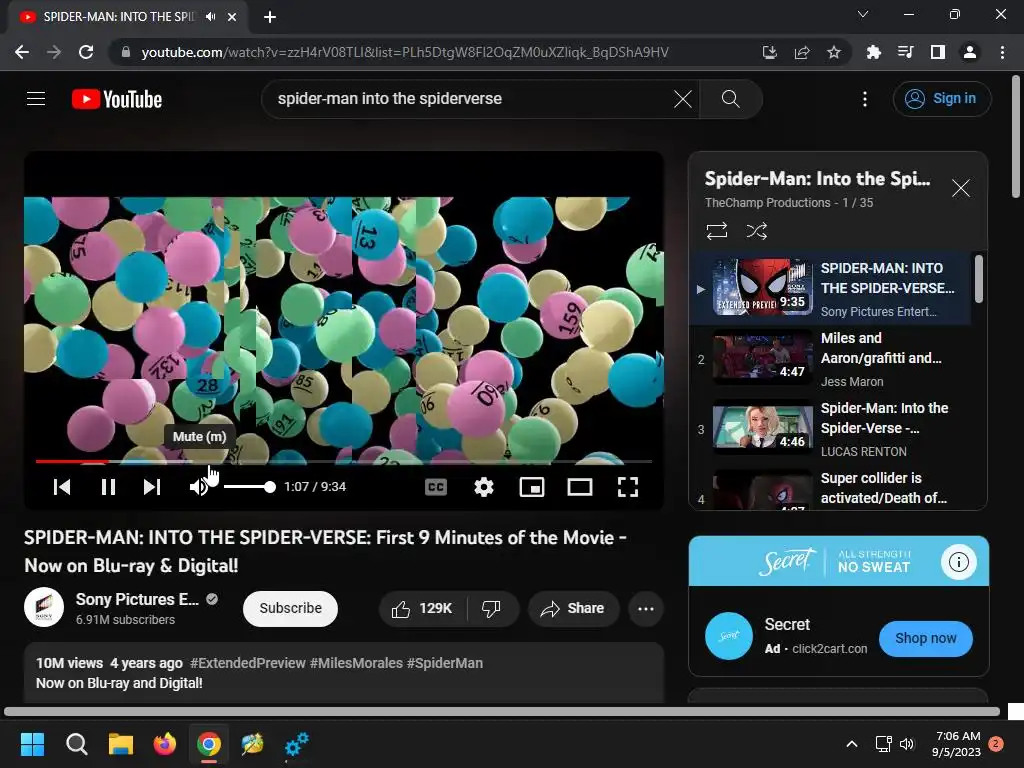Toggle closed captions CC button

coord(436,487)
